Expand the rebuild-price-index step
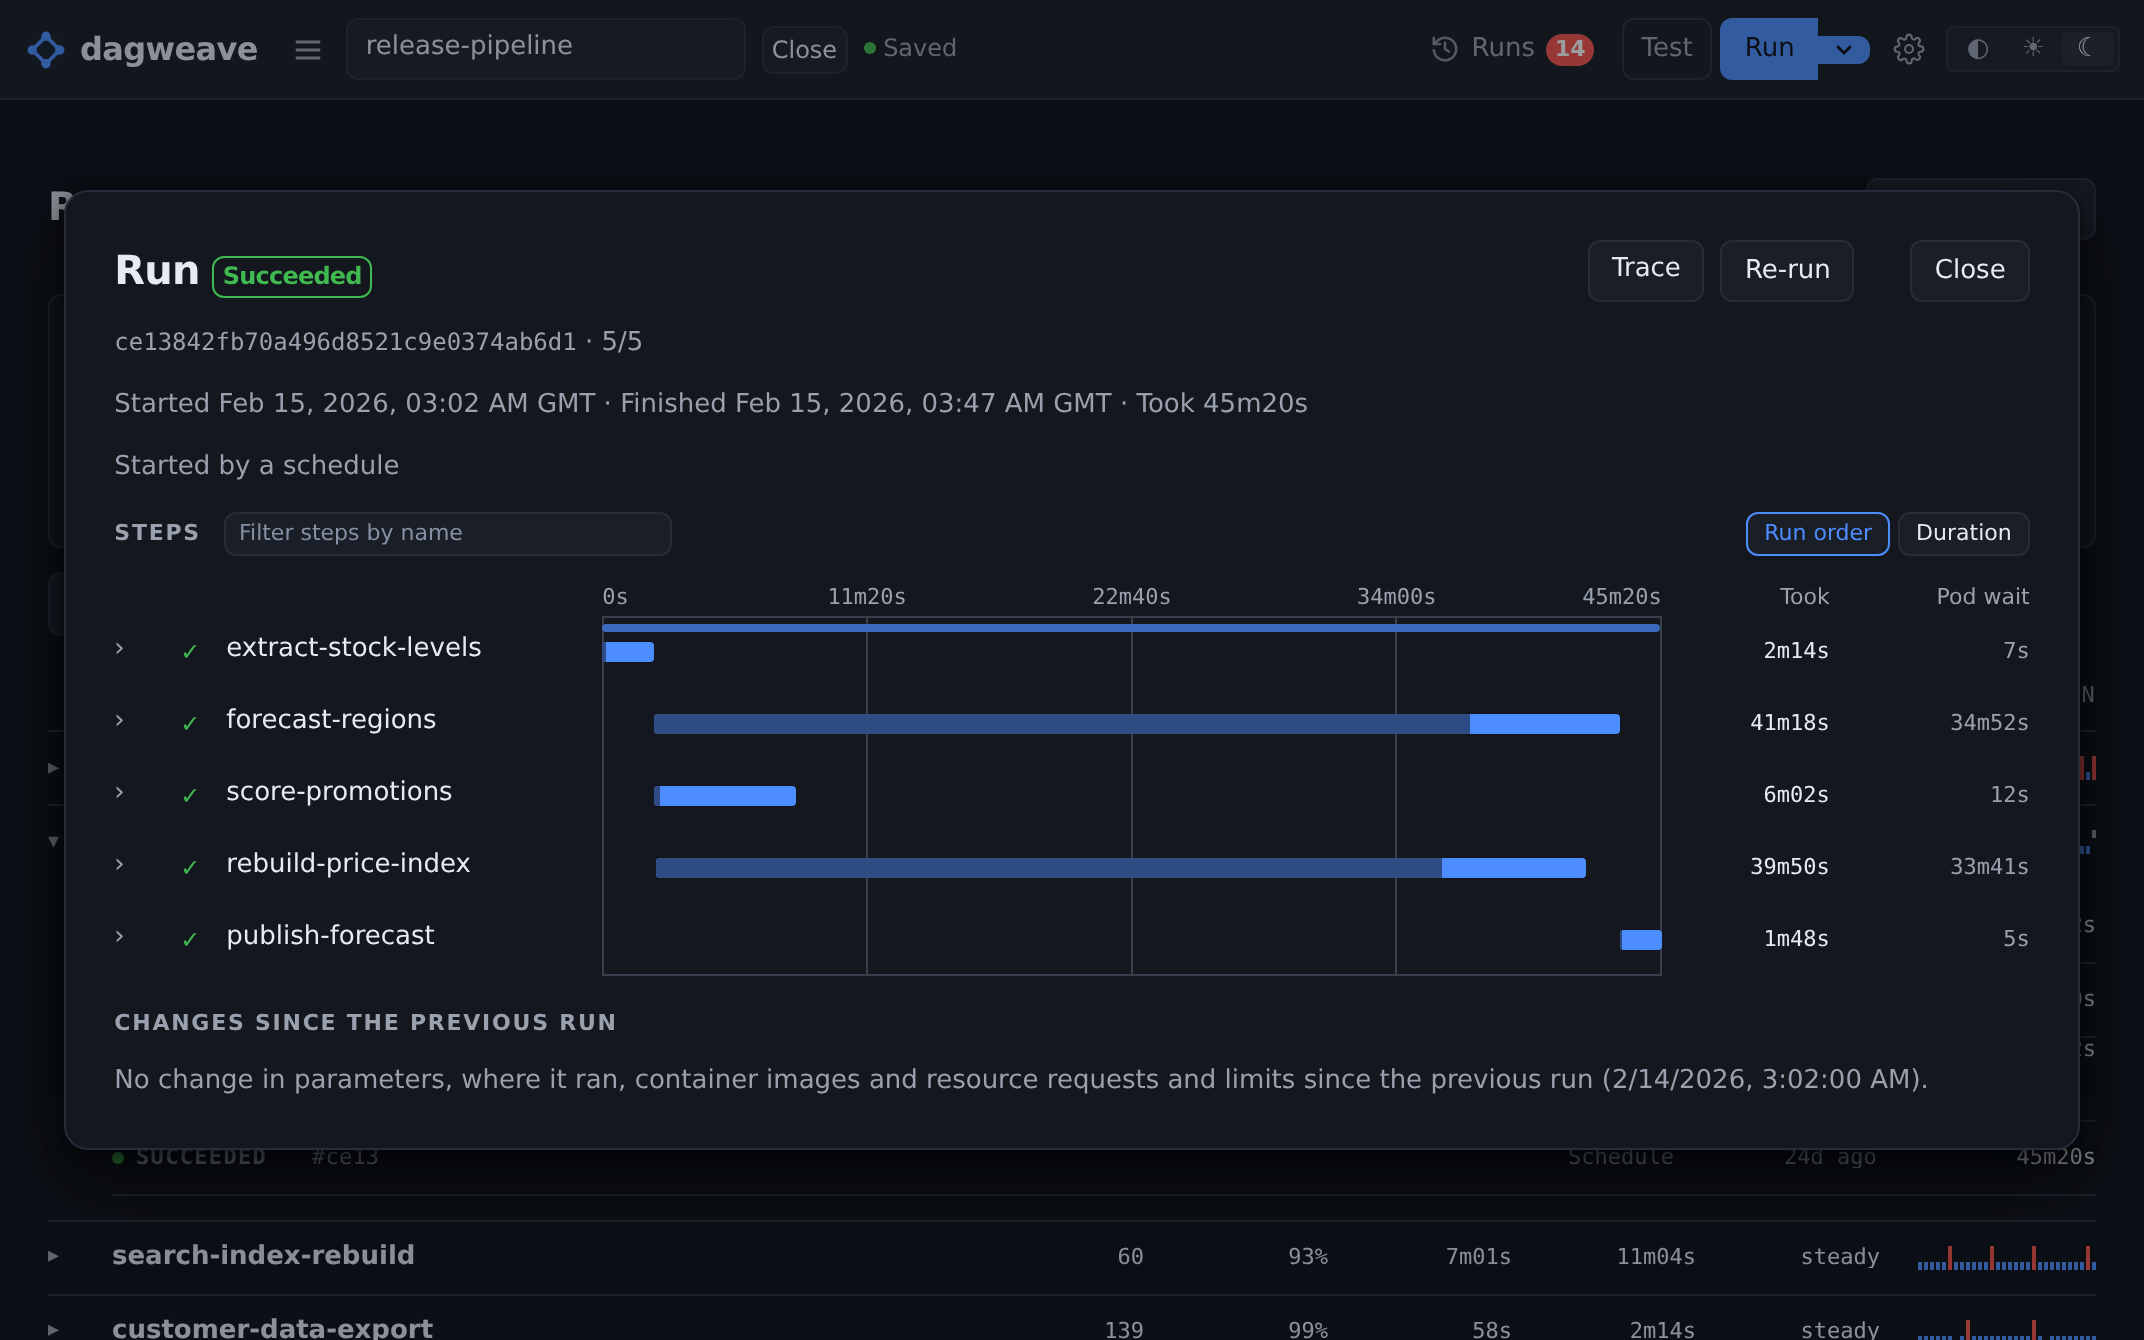The width and height of the screenshot is (2144, 1340). tap(120, 865)
